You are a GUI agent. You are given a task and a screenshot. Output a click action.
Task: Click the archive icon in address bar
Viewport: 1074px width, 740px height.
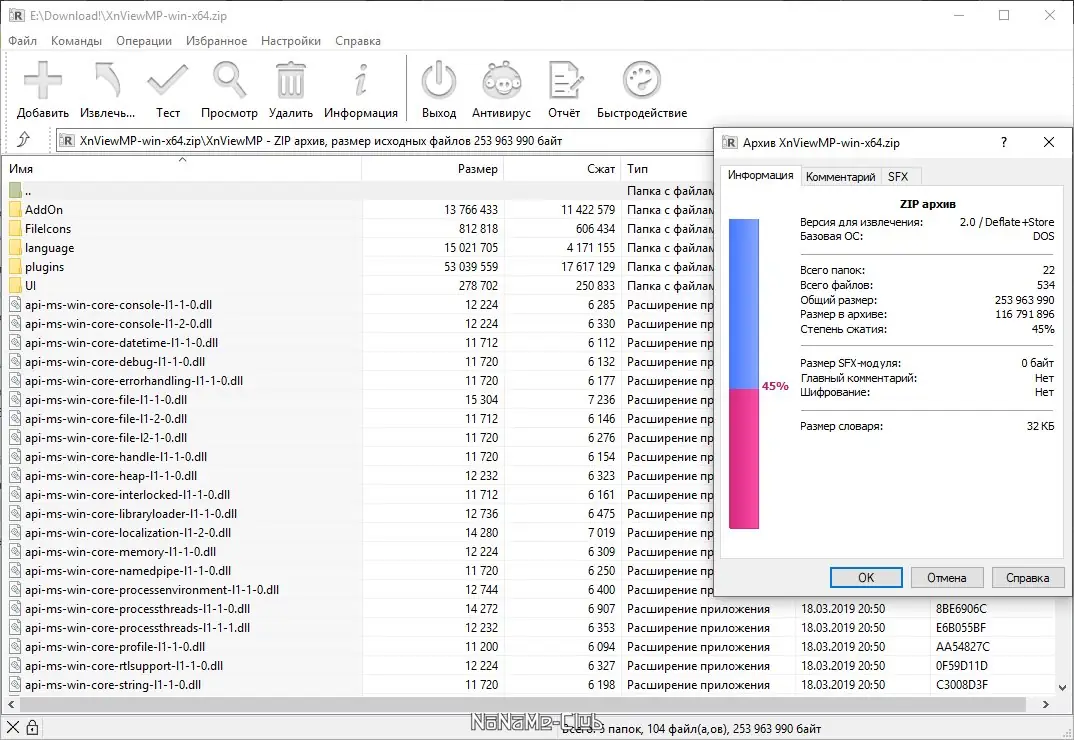coord(66,140)
